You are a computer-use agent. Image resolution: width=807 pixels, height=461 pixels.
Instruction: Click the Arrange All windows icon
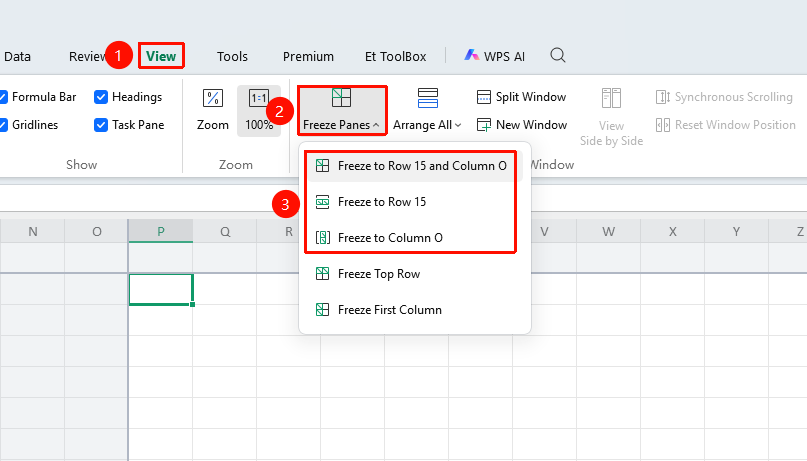[x=428, y=98]
